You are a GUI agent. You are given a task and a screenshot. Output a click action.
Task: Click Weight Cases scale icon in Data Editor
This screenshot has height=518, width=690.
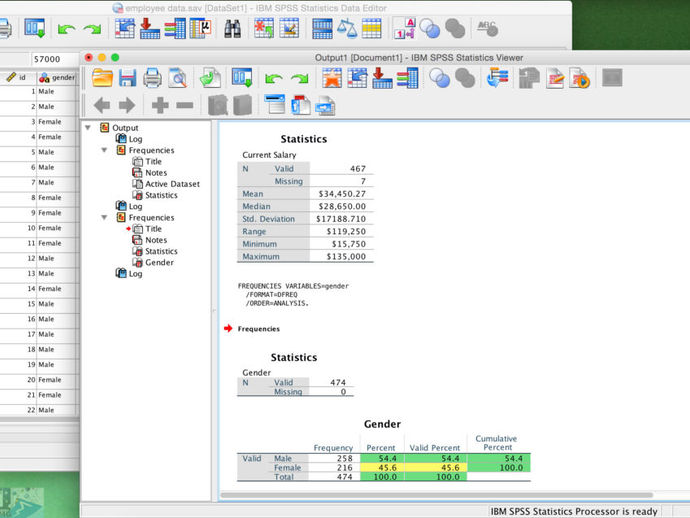347,29
